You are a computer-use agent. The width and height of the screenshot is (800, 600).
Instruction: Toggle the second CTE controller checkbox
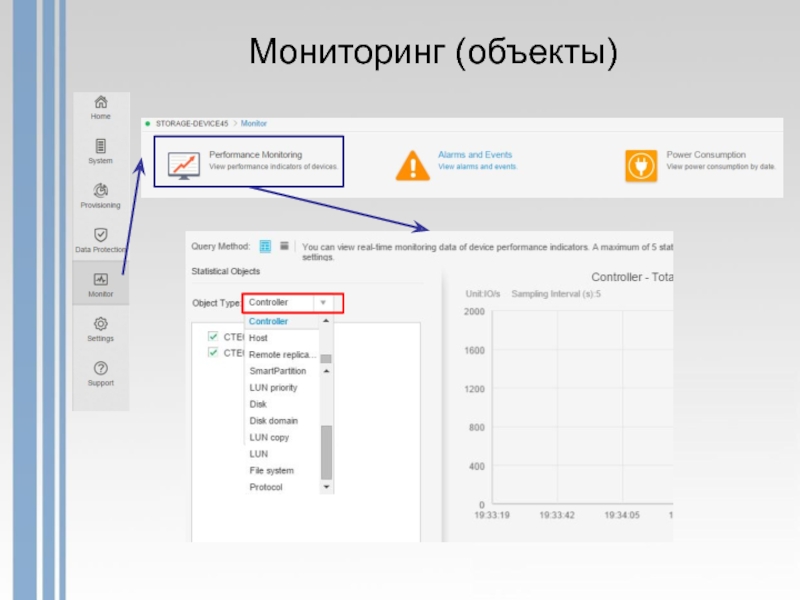tap(213, 352)
